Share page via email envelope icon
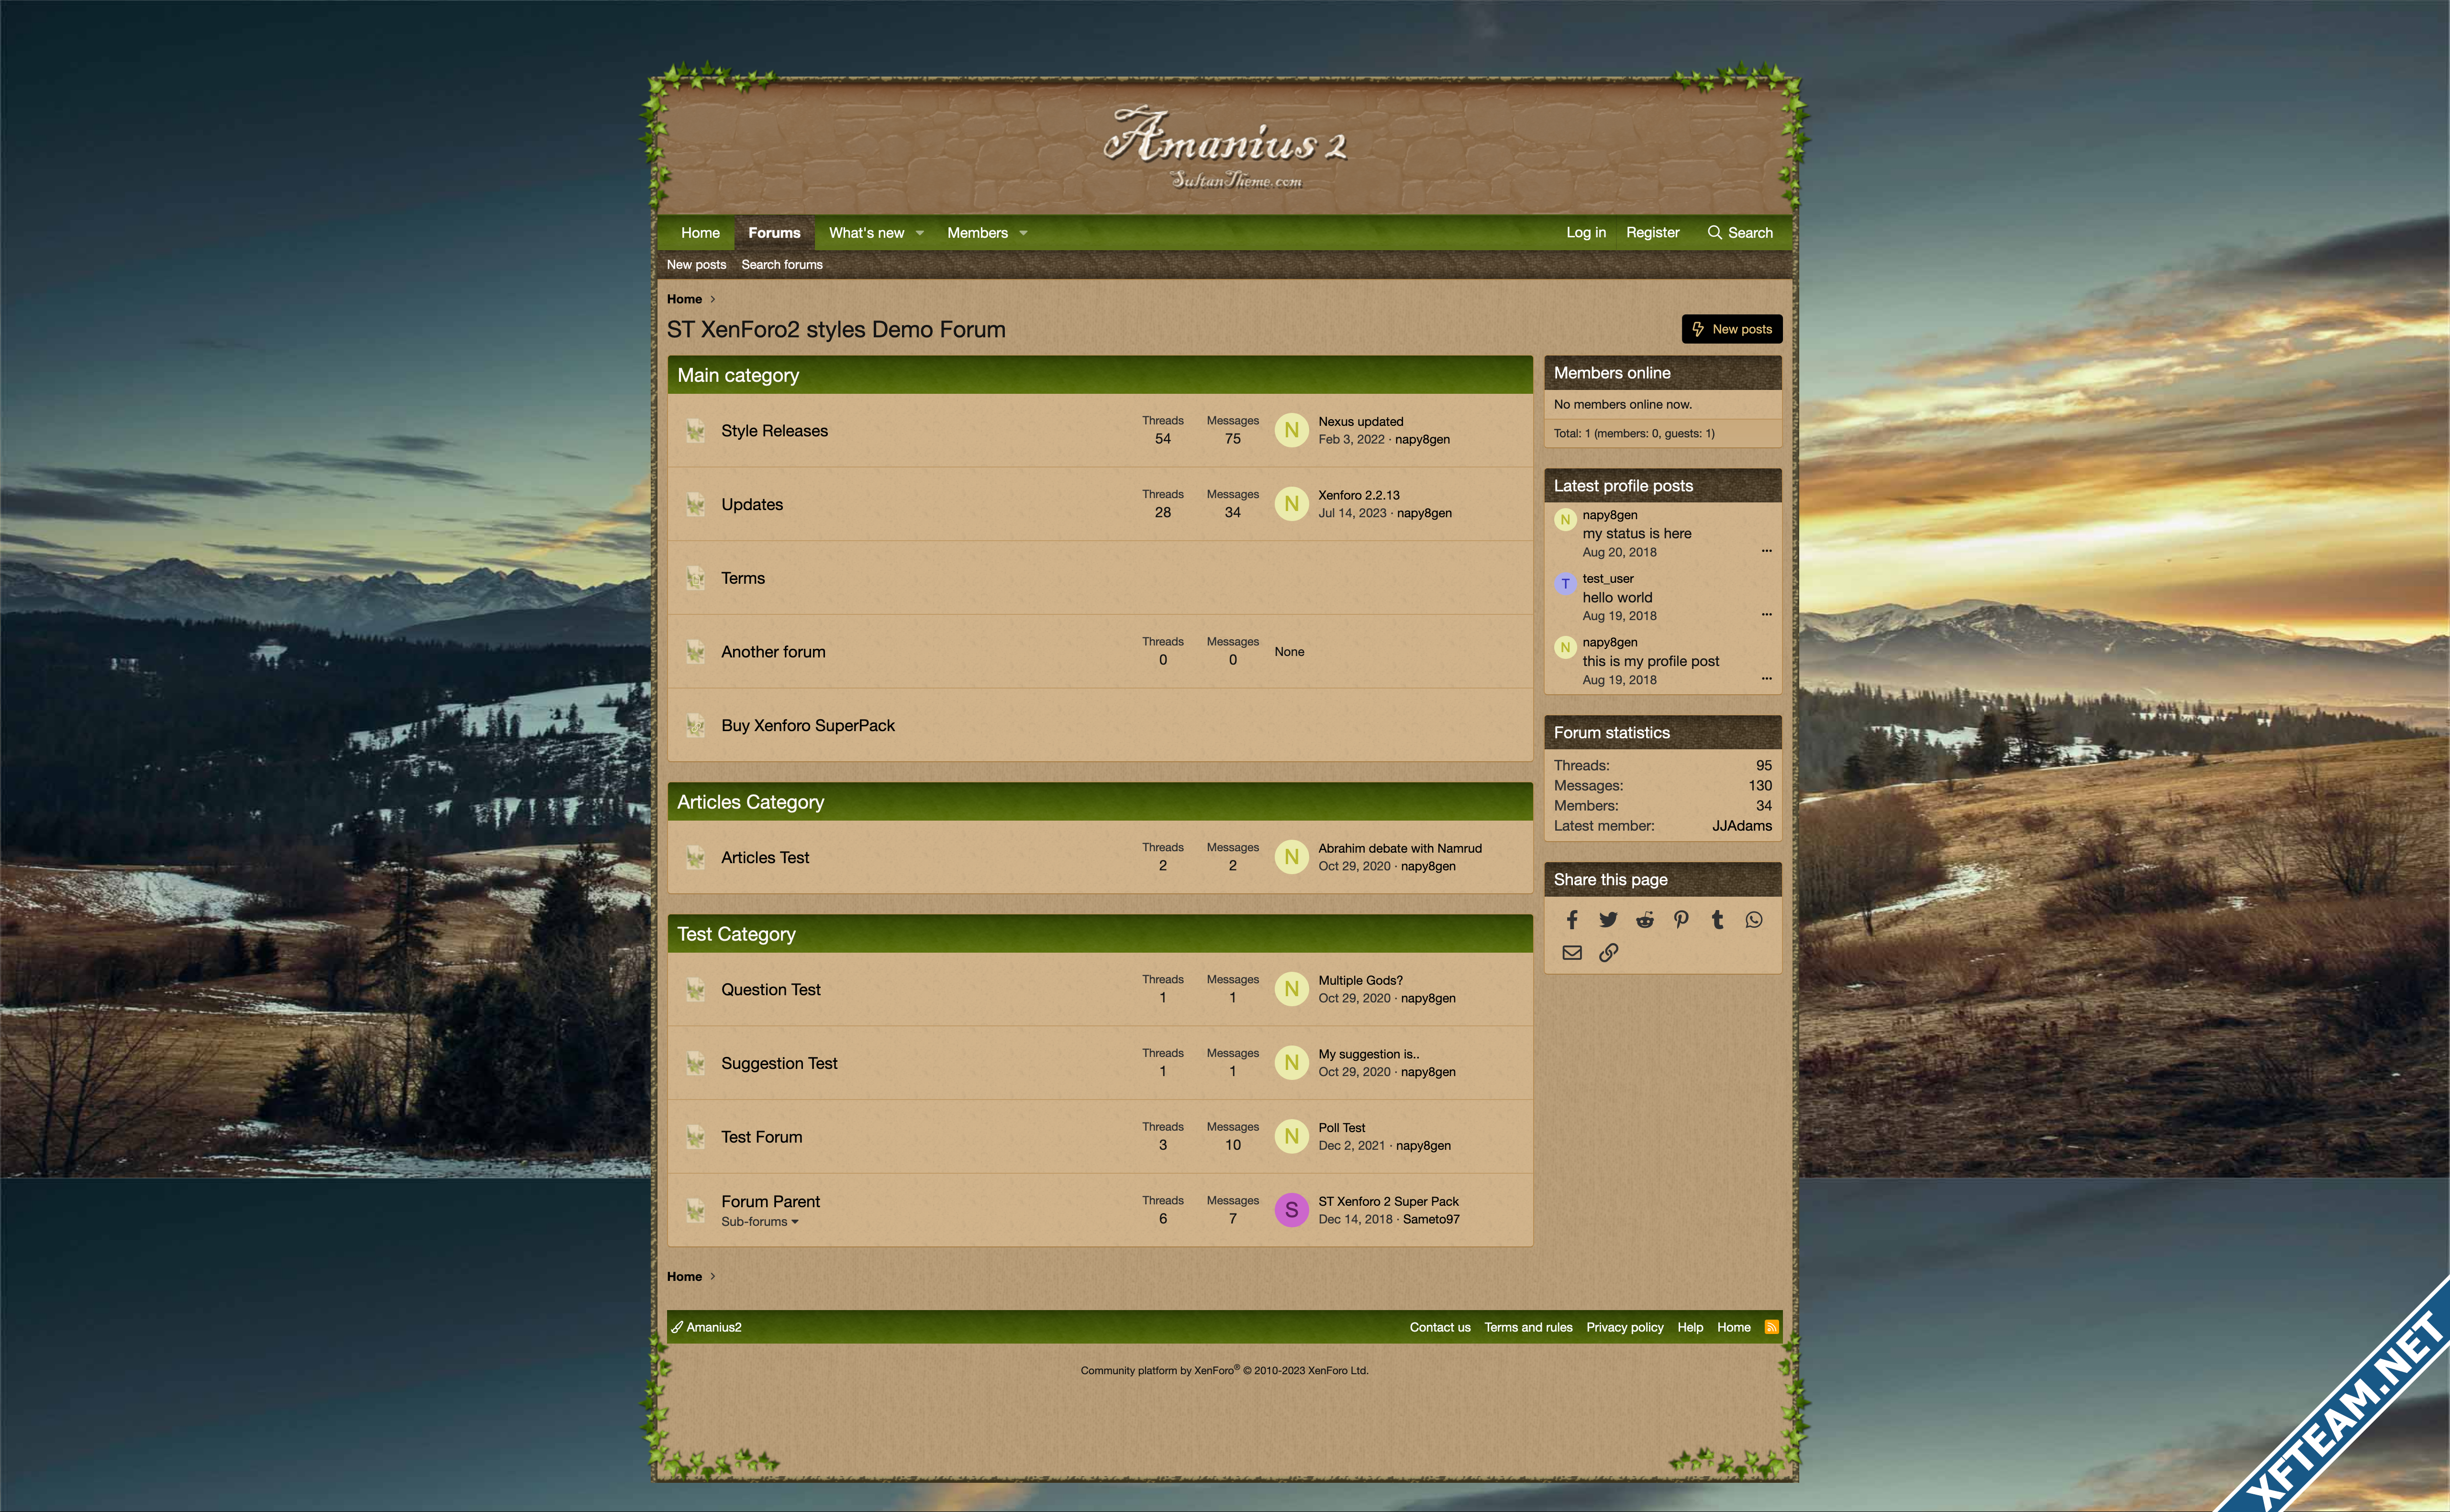2450x1512 pixels. (x=1572, y=953)
